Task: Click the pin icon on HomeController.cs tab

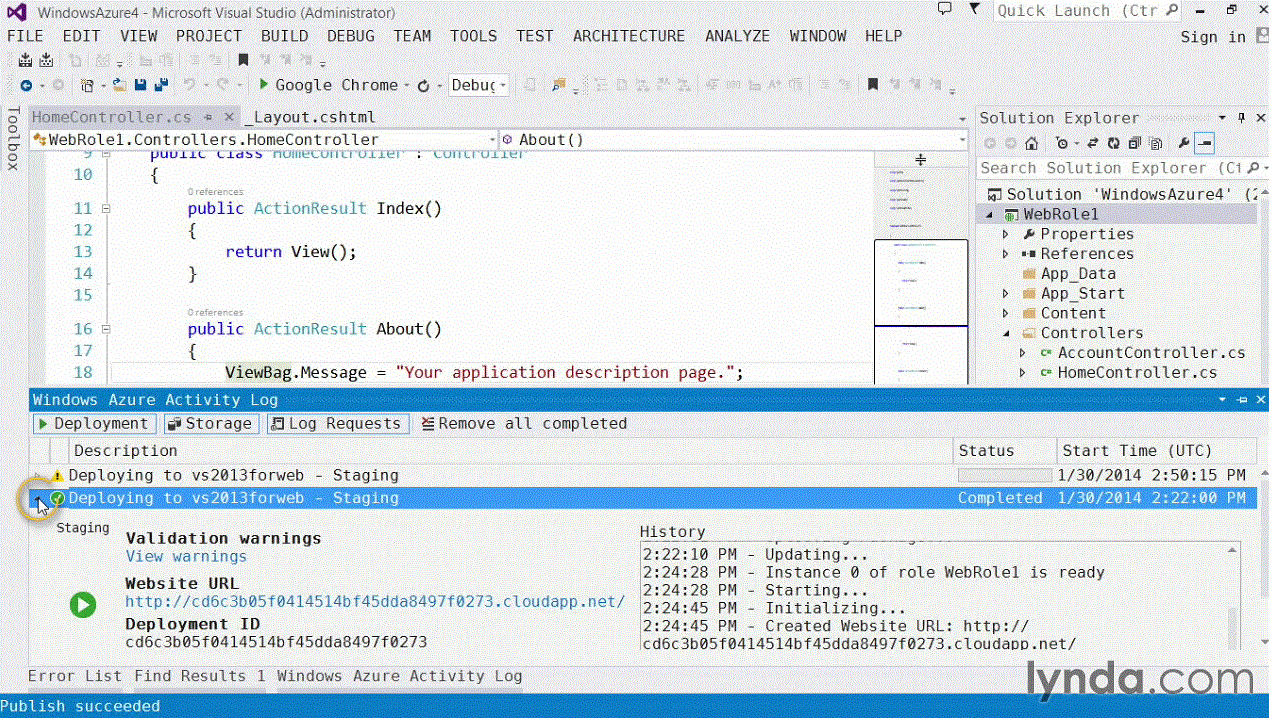Action: tap(208, 118)
